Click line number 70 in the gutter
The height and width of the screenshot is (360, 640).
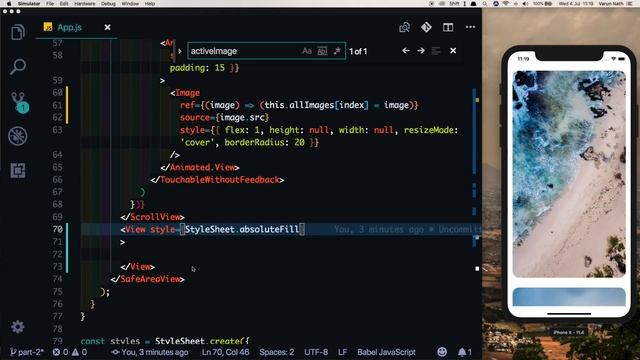58,229
